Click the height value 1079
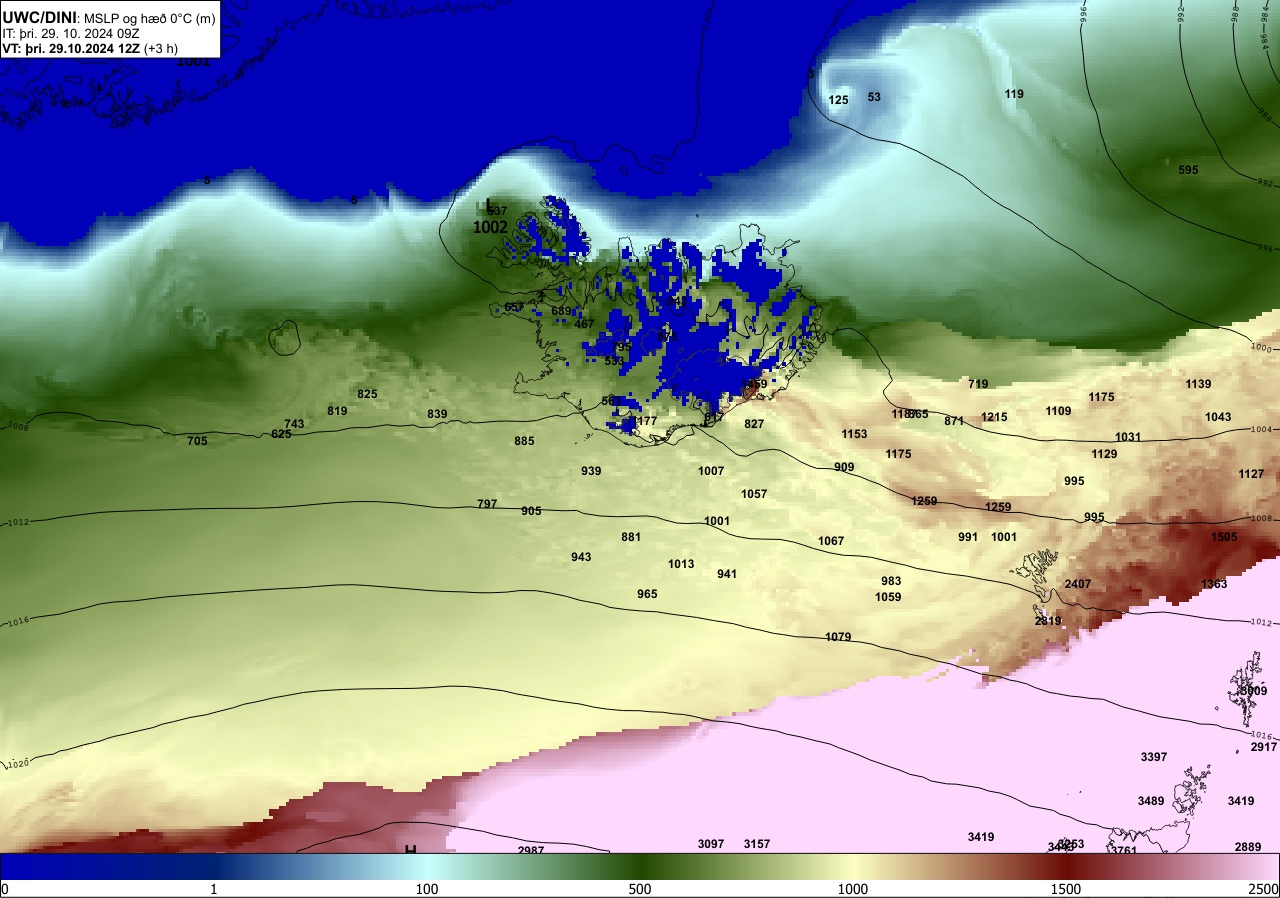 tap(838, 637)
